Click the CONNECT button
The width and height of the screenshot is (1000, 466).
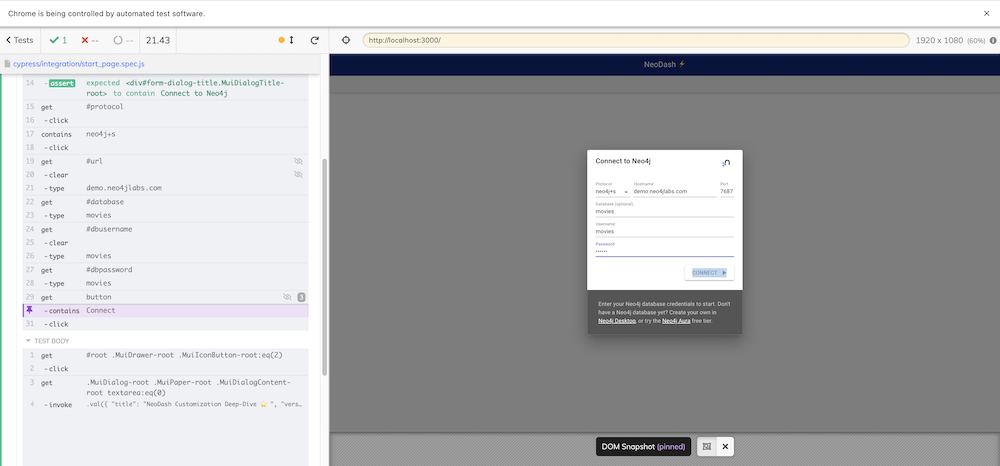point(709,273)
